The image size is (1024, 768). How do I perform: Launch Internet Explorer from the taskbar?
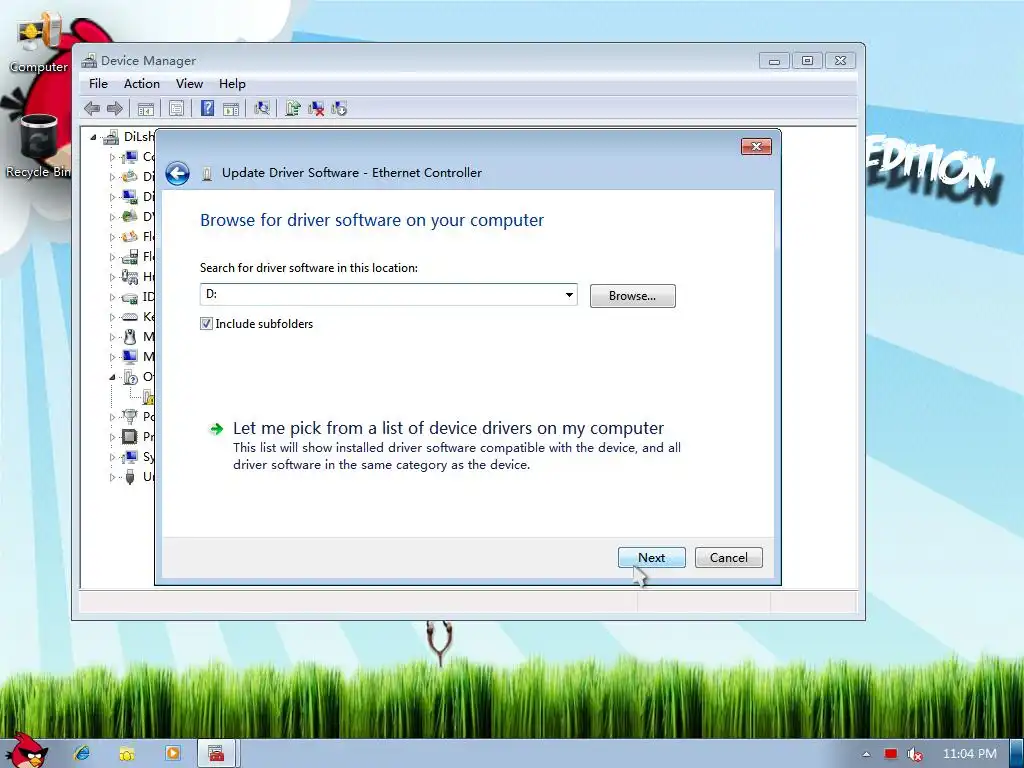[82, 753]
